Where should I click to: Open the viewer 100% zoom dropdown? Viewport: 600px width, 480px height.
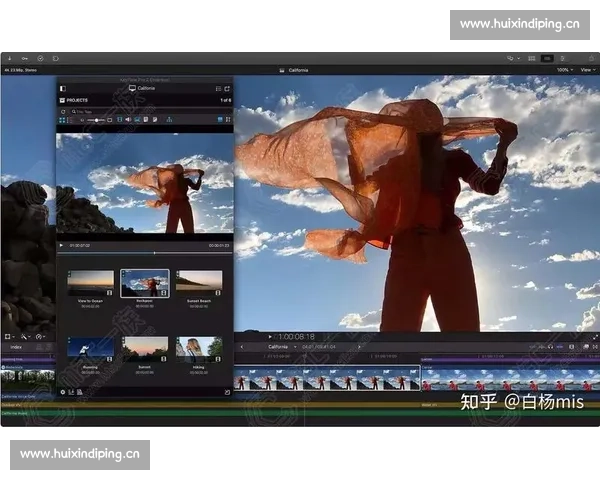click(x=564, y=70)
